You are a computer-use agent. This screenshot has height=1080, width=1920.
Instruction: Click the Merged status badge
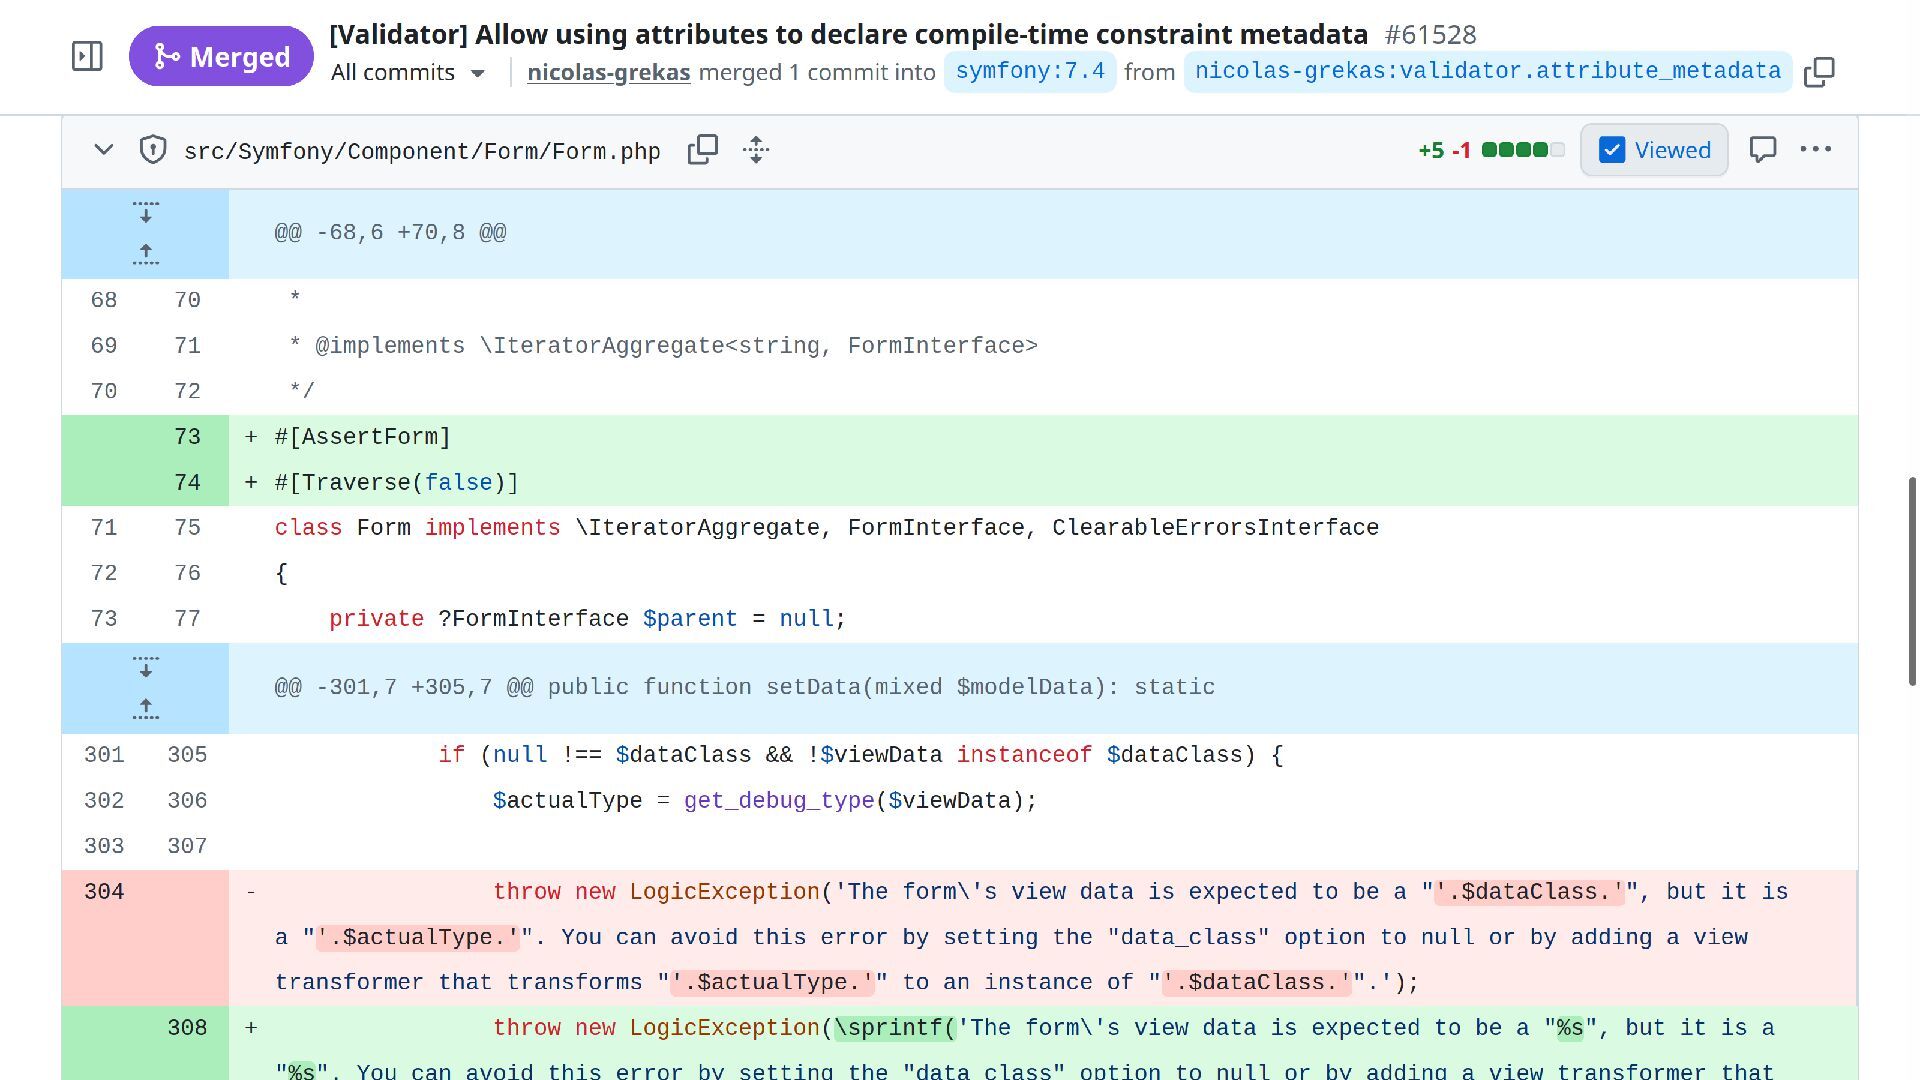coord(221,57)
